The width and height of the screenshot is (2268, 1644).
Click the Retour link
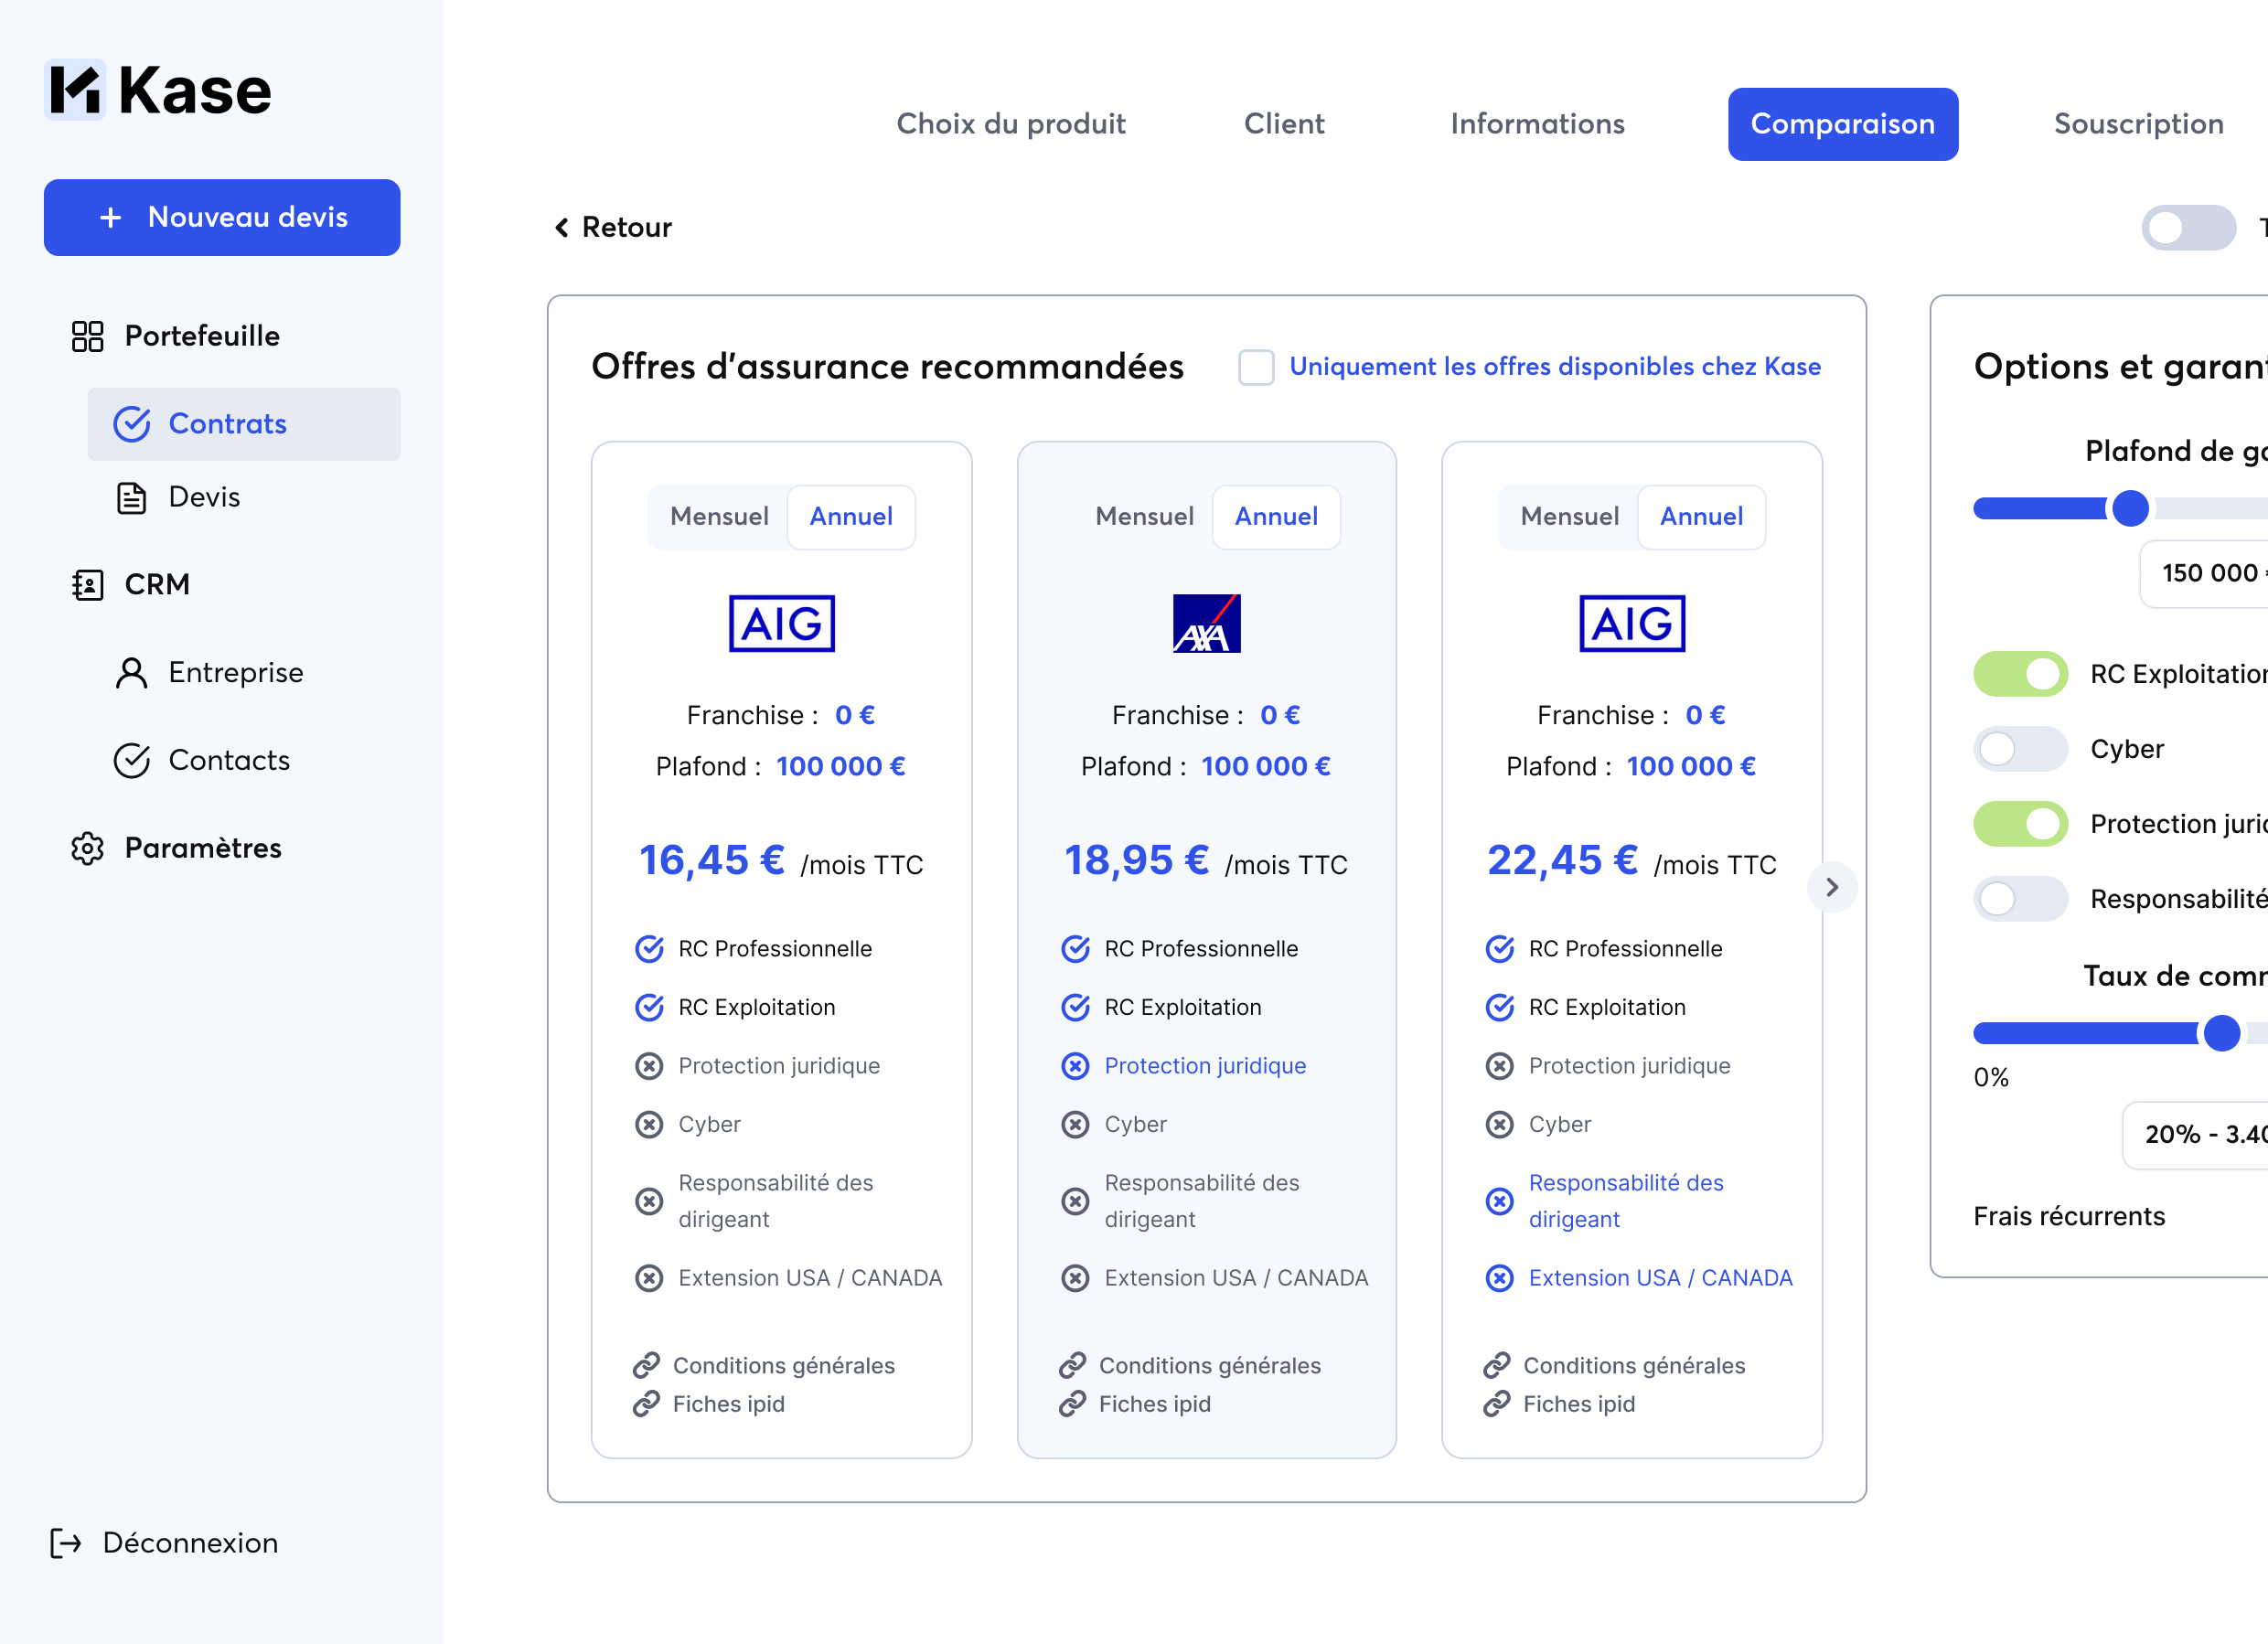[613, 227]
